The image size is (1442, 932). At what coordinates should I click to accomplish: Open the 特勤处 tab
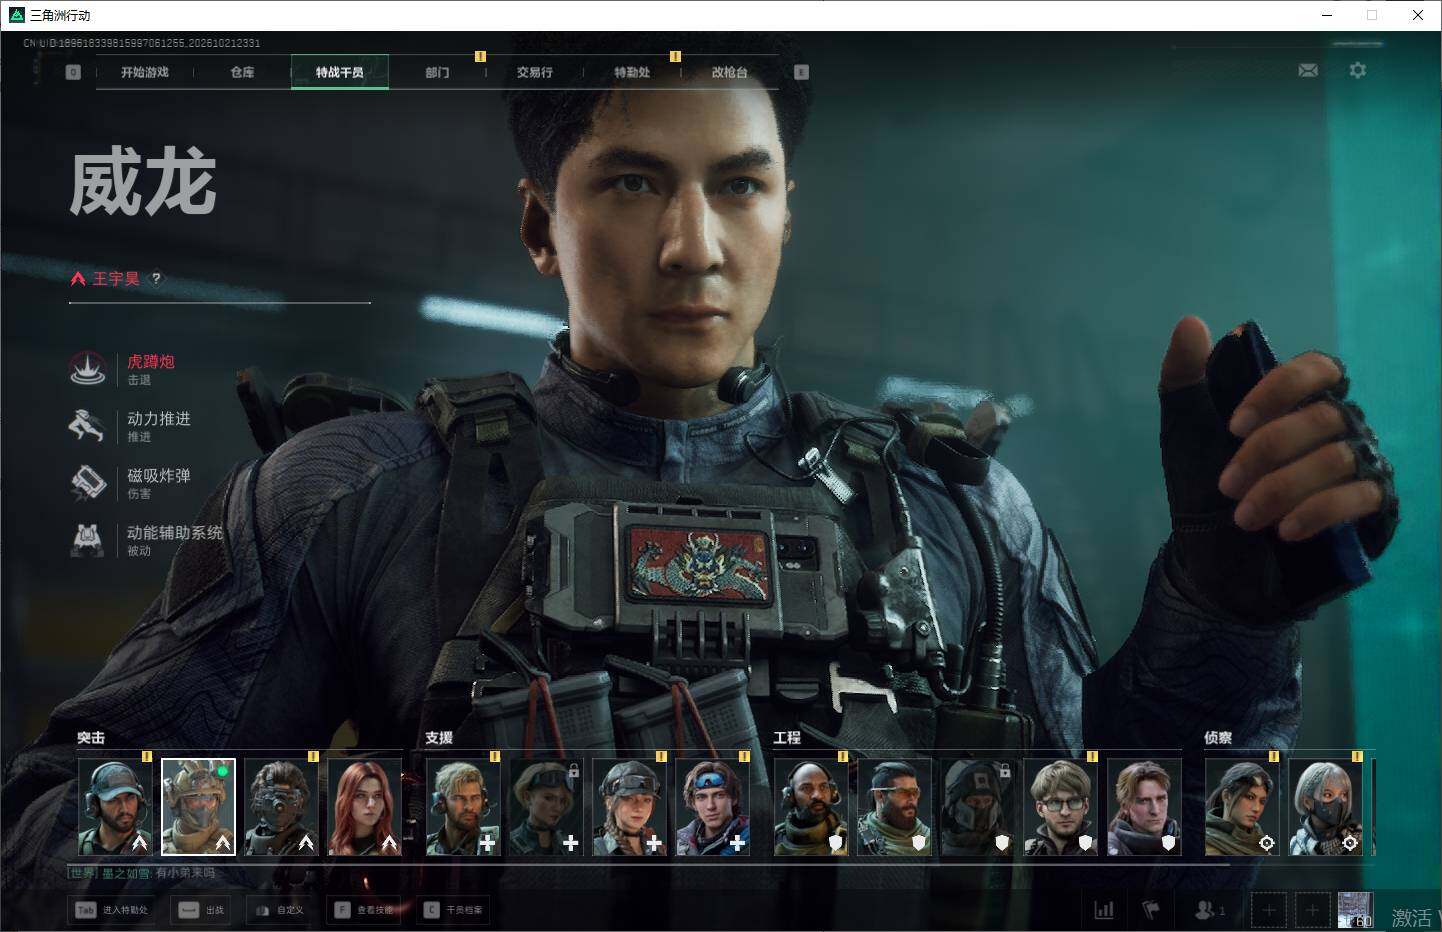(x=632, y=72)
